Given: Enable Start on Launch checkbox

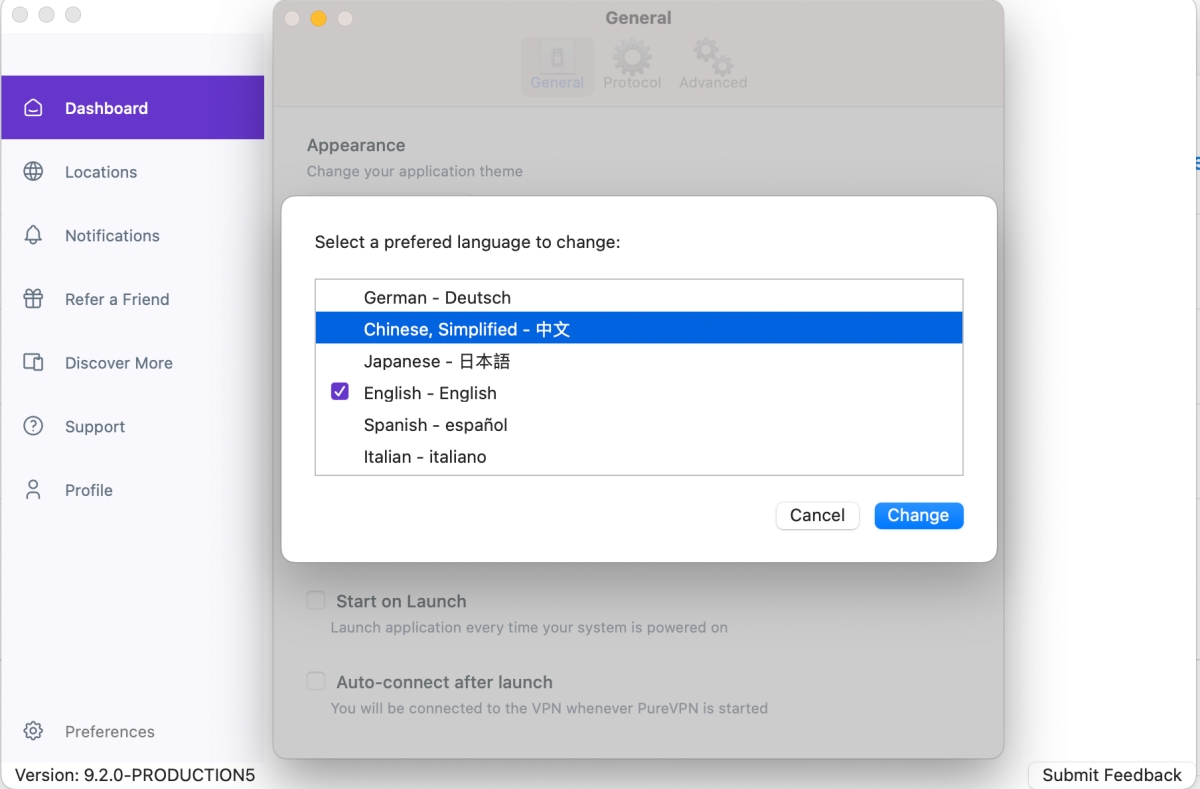Looking at the screenshot, I should [x=316, y=600].
